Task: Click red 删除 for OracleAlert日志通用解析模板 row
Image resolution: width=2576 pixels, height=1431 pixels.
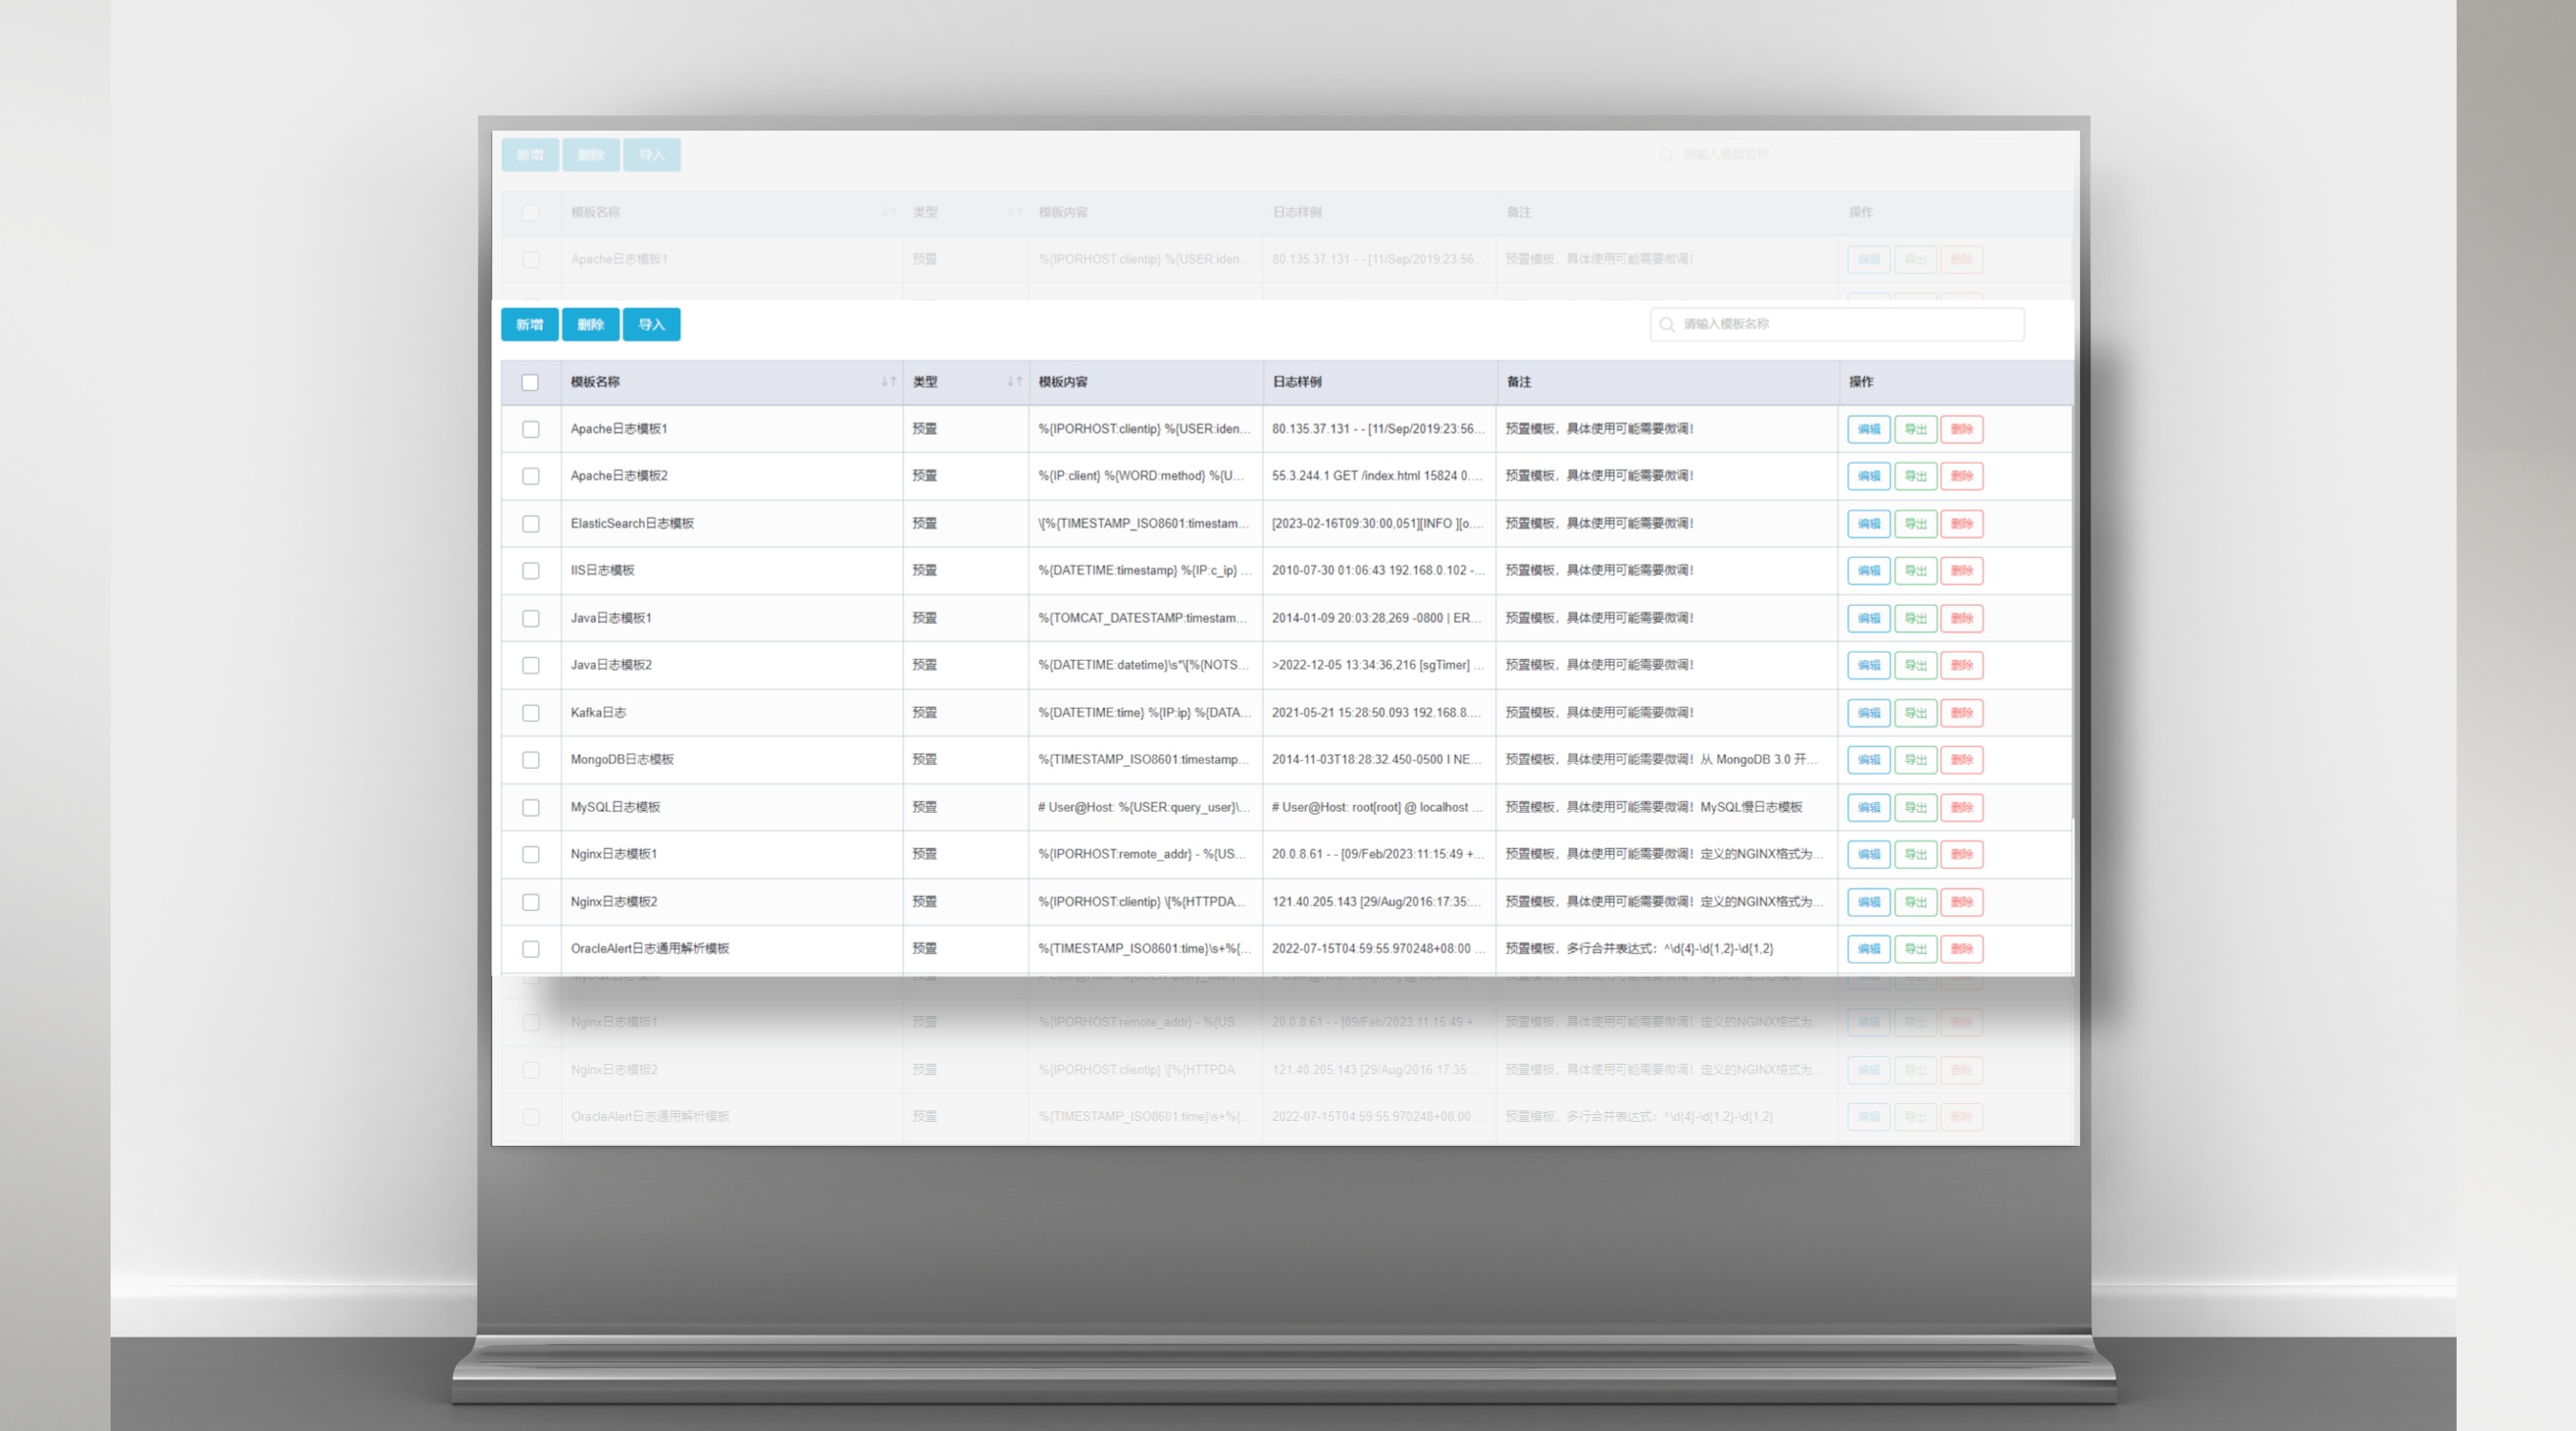Action: click(x=1961, y=949)
